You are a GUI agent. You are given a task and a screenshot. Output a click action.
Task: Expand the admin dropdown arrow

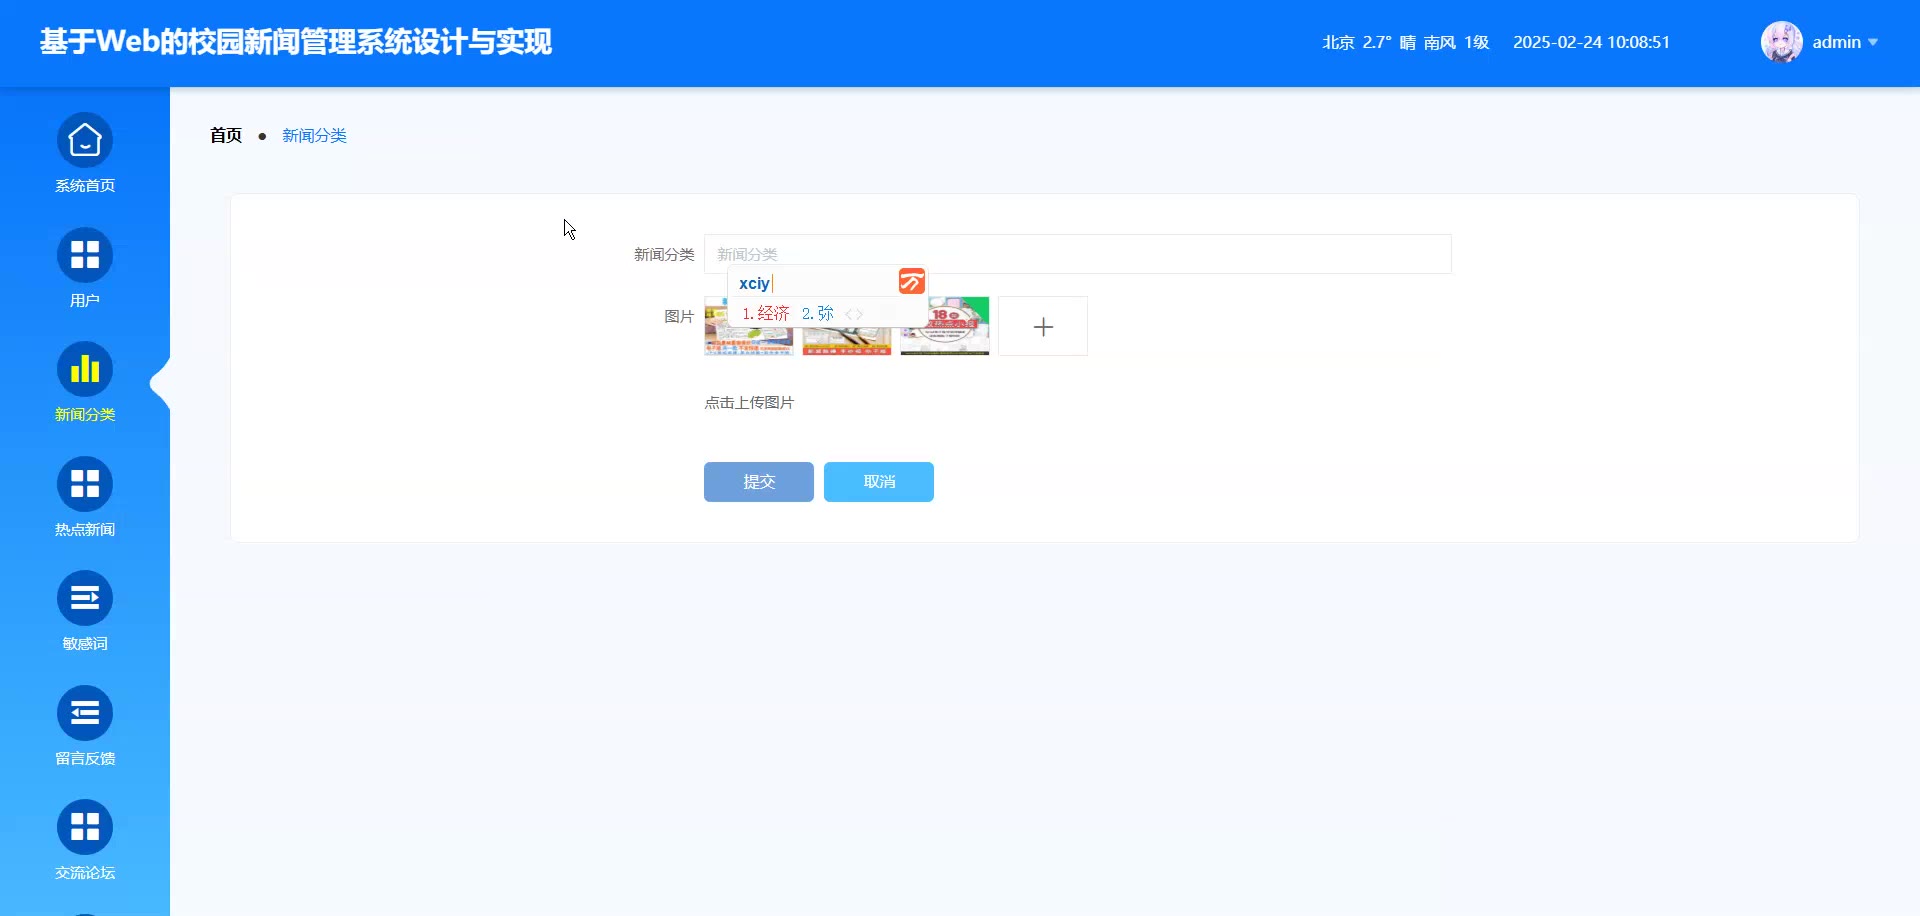1873,43
